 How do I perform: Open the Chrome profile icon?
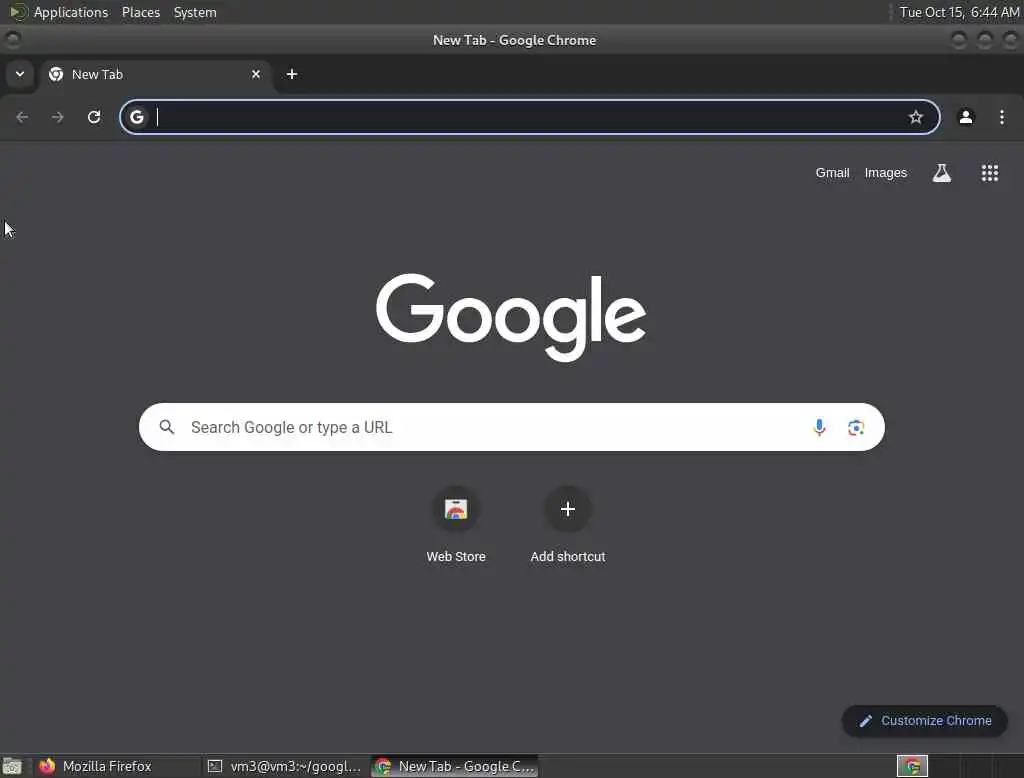[x=966, y=117]
